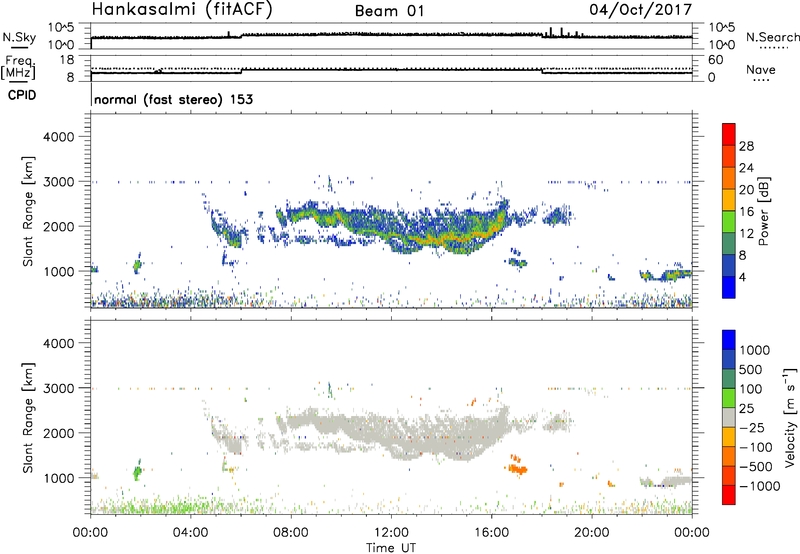Click the Velocity [m s-1] colorbar label
This screenshot has height=554, width=800.
[x=790, y=417]
